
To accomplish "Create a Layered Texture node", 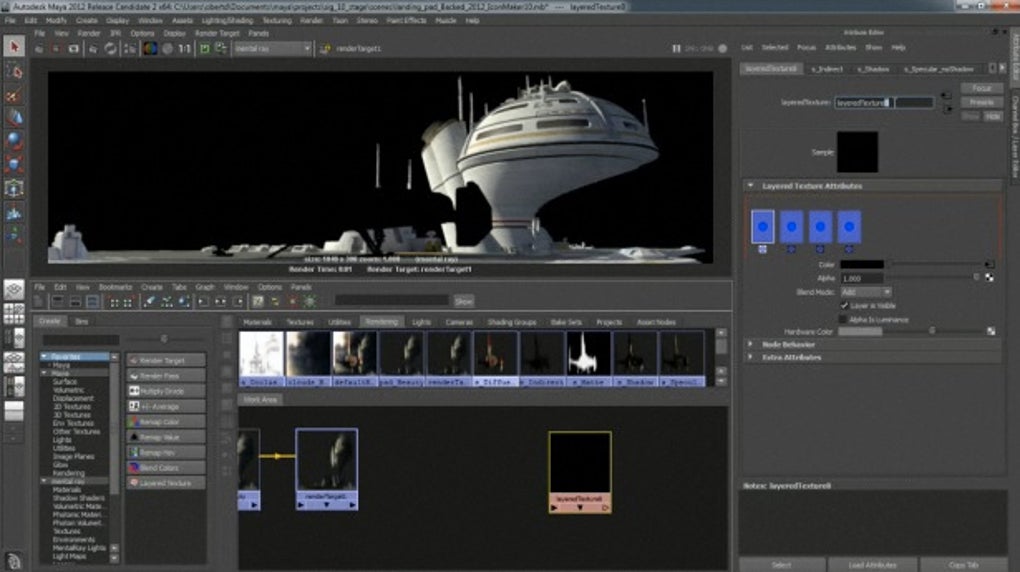I will click(166, 483).
